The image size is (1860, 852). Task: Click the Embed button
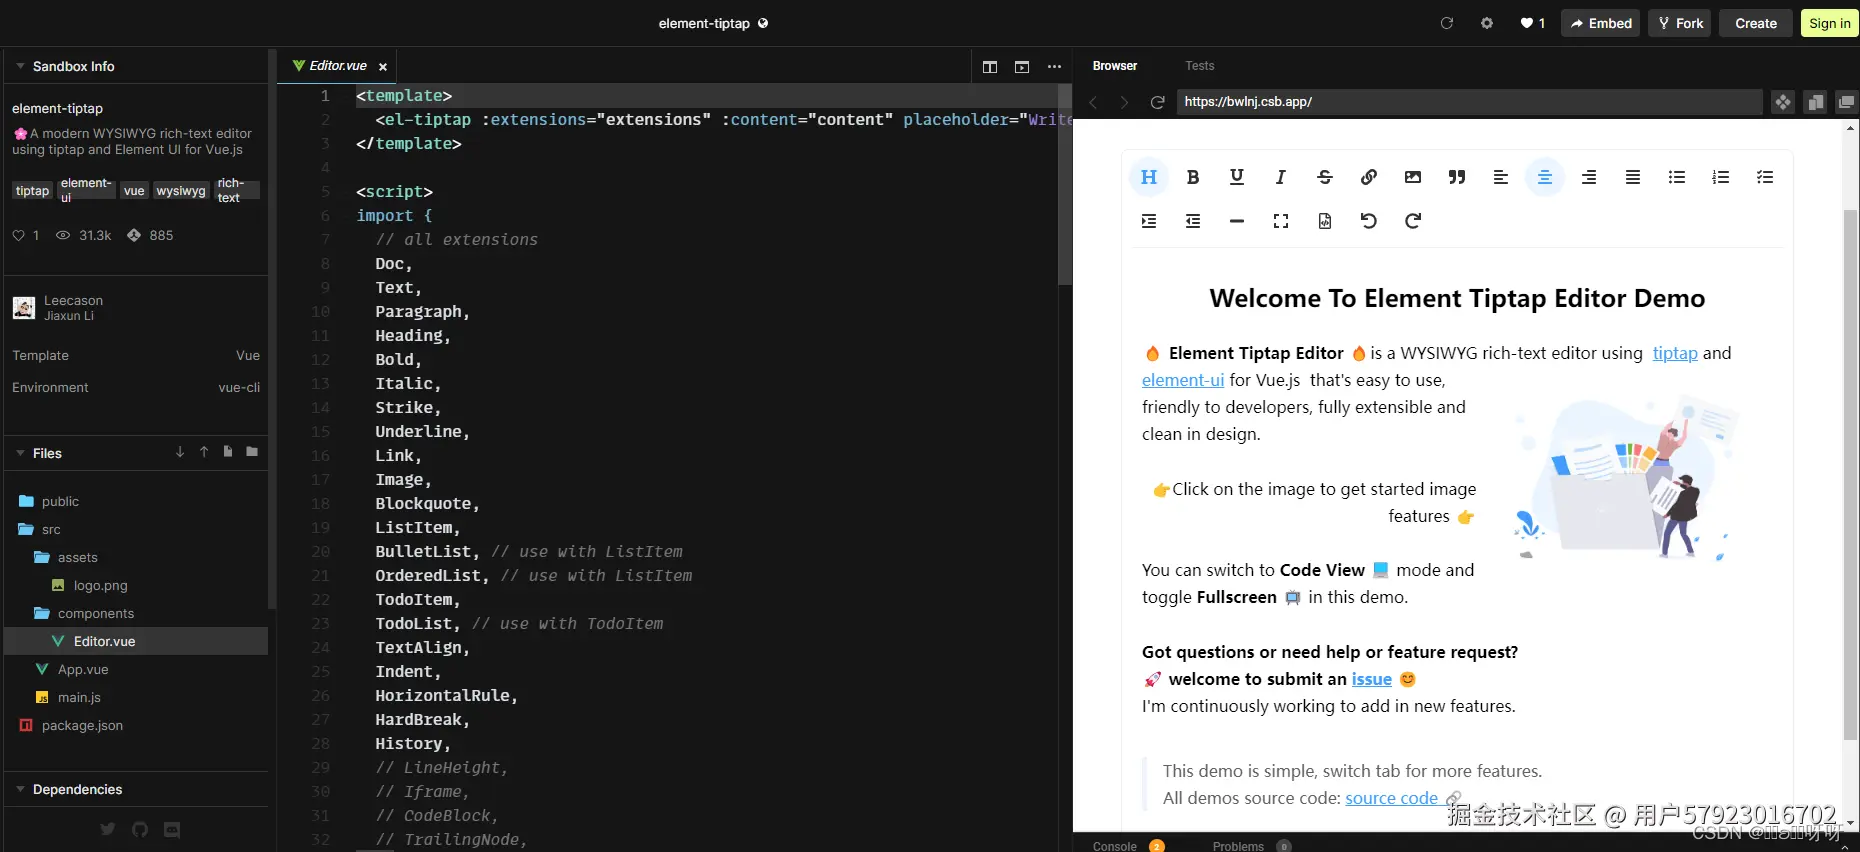click(1601, 23)
